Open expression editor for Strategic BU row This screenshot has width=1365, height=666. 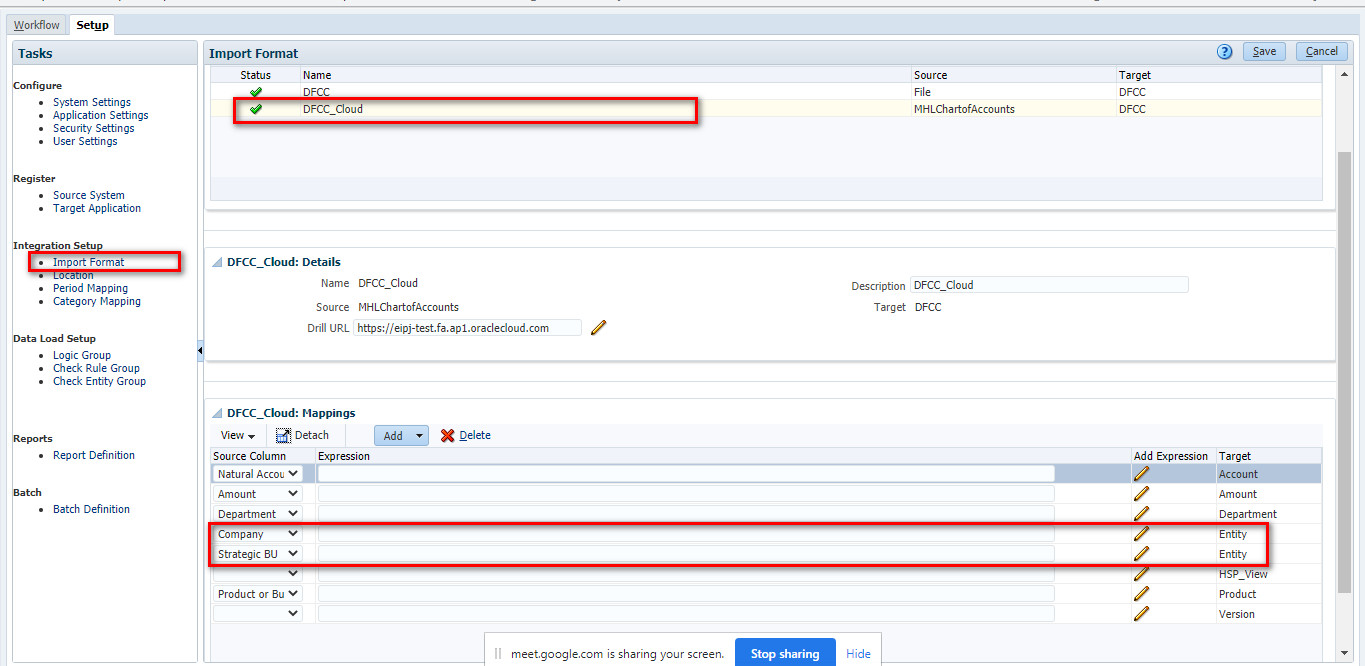1141,554
